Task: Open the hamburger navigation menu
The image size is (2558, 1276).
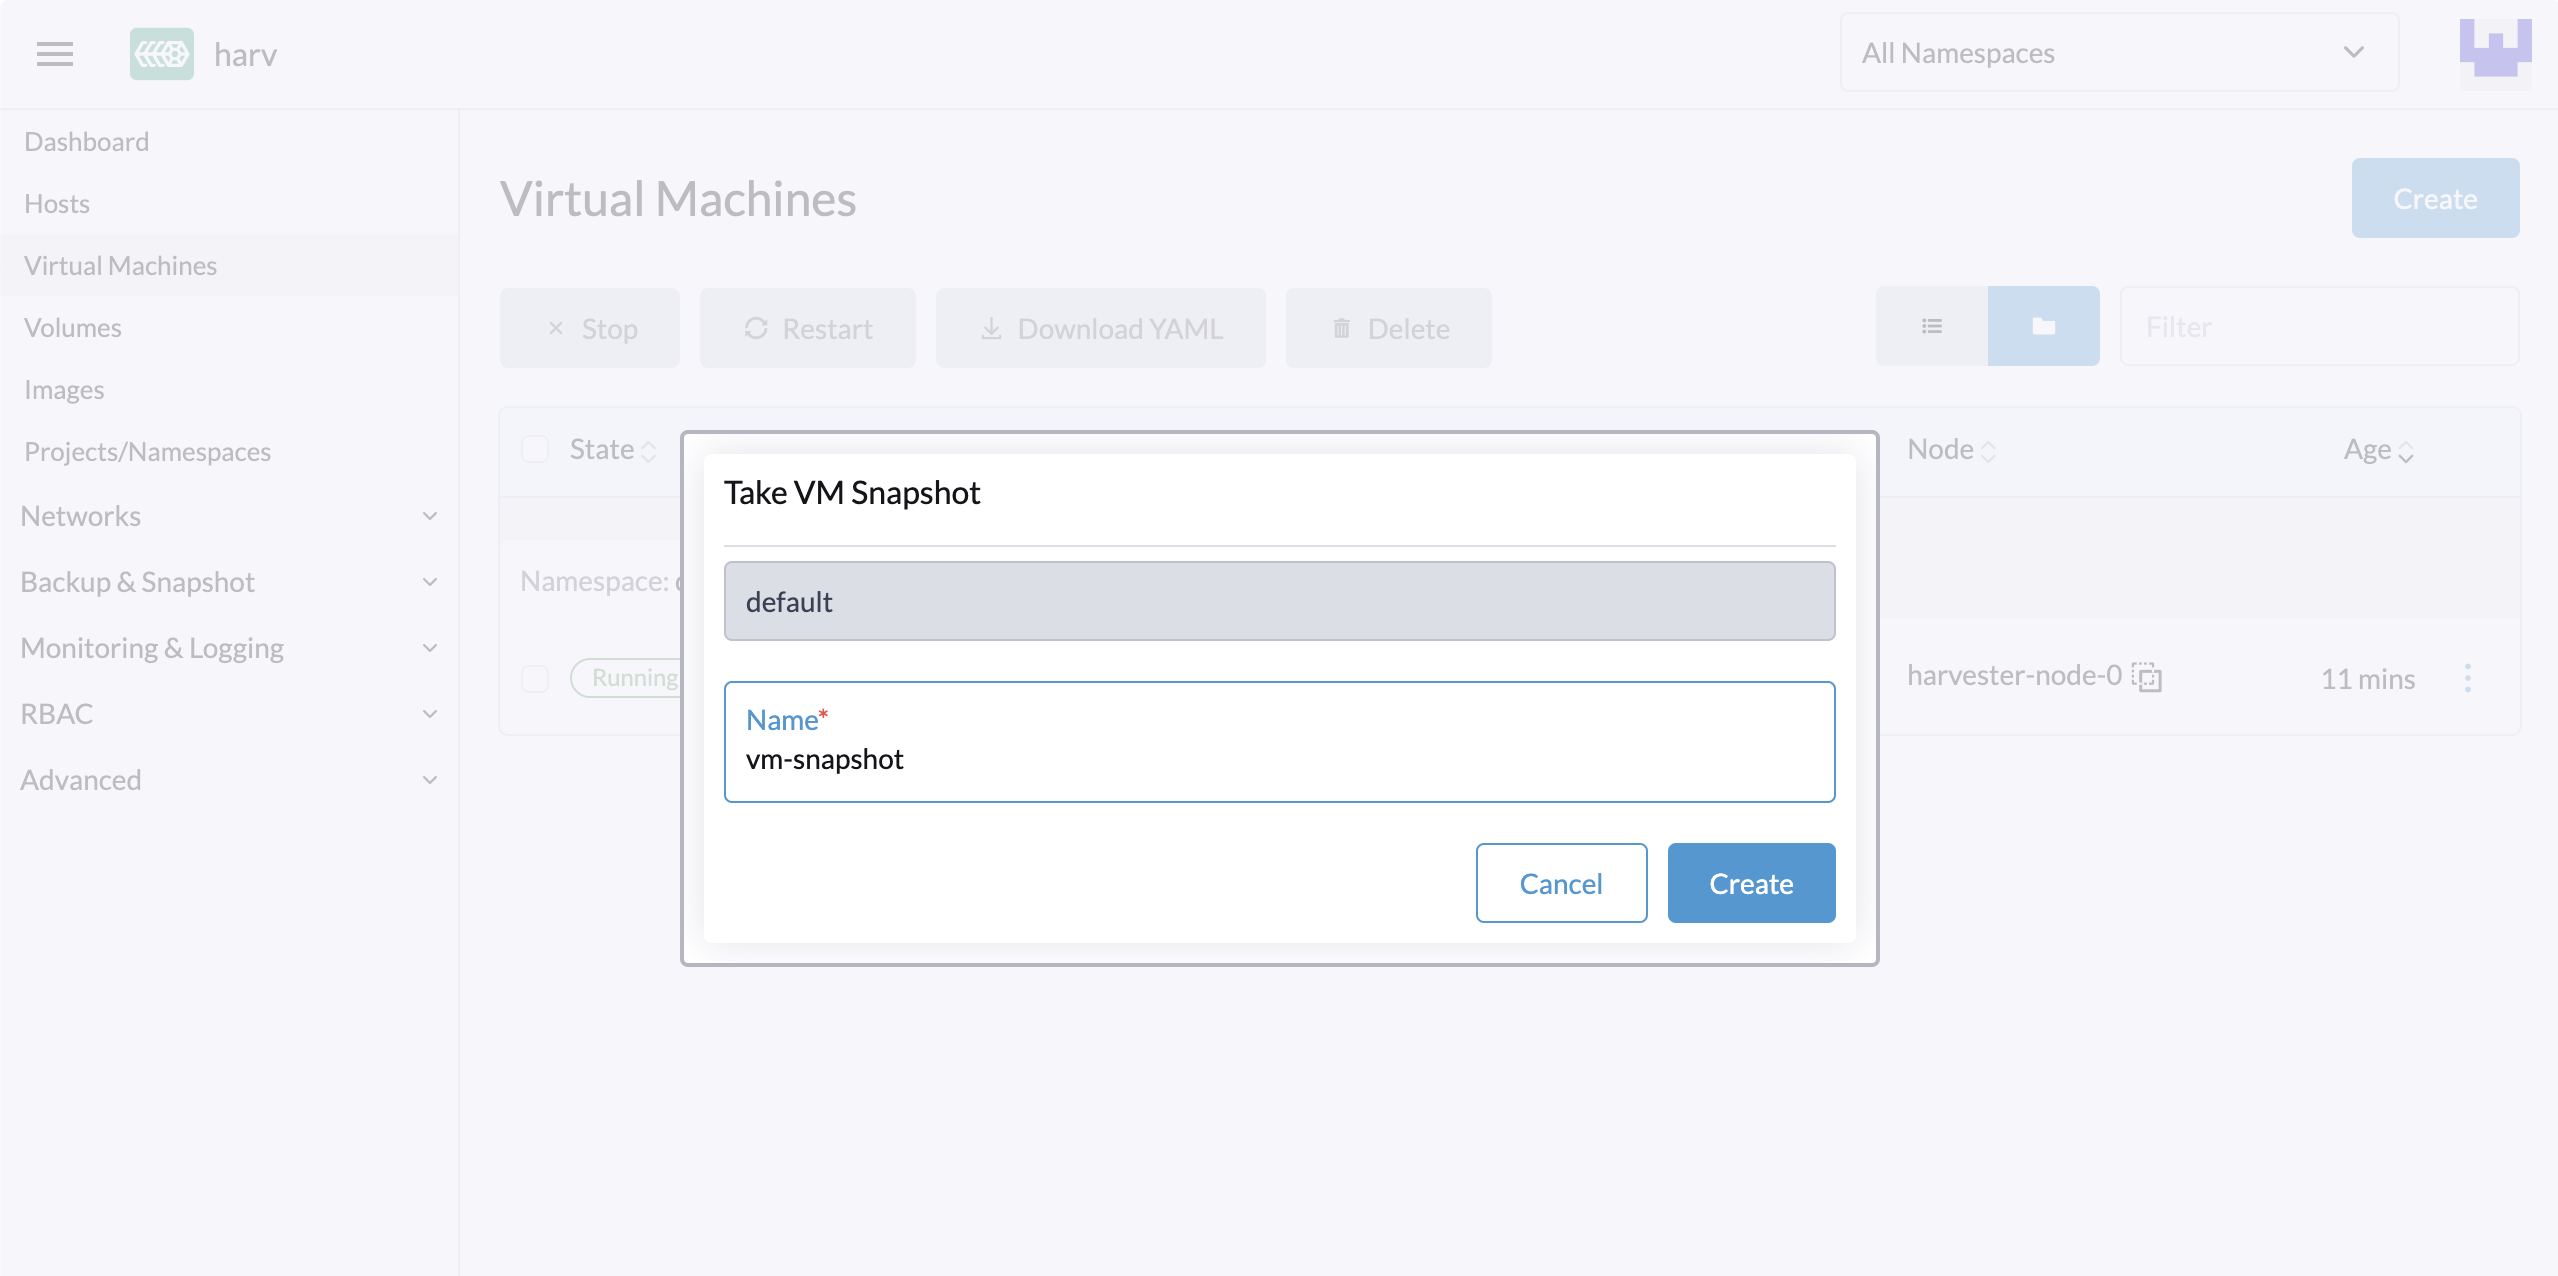Action: click(x=55, y=54)
